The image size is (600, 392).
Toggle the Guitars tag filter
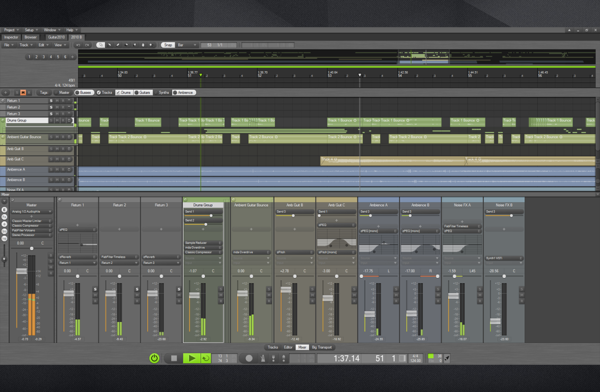click(143, 93)
